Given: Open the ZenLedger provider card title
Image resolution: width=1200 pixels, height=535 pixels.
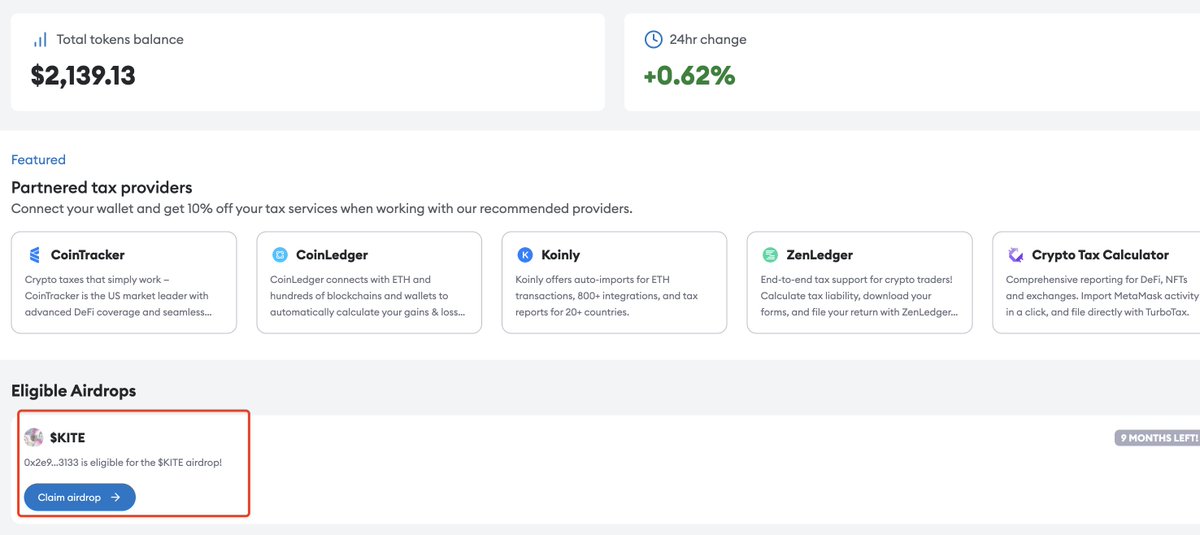Looking at the screenshot, I should pyautogui.click(x=820, y=255).
